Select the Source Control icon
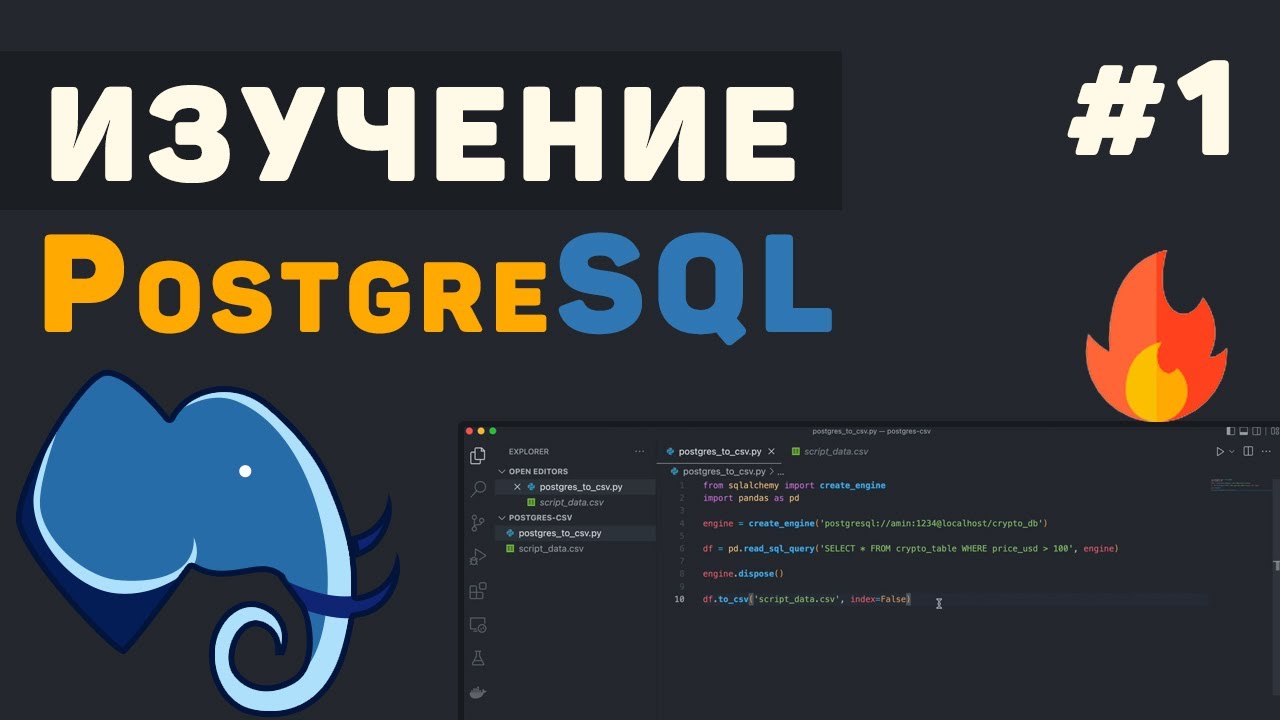Image resolution: width=1280 pixels, height=720 pixels. (478, 523)
